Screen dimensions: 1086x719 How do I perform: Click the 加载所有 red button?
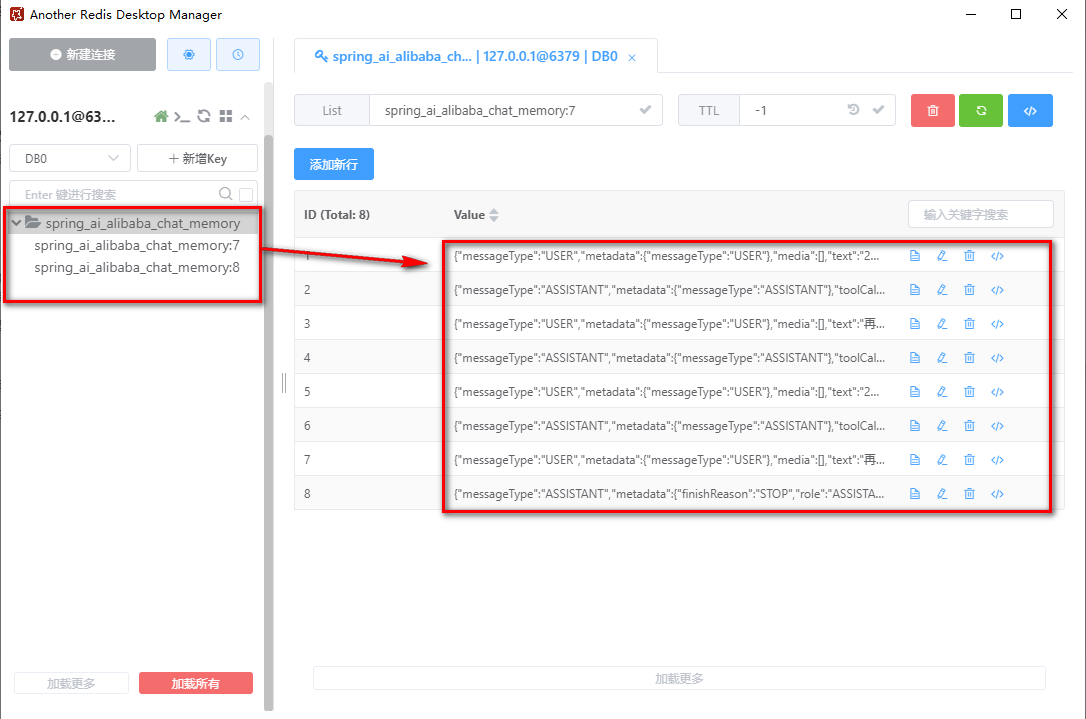196,684
